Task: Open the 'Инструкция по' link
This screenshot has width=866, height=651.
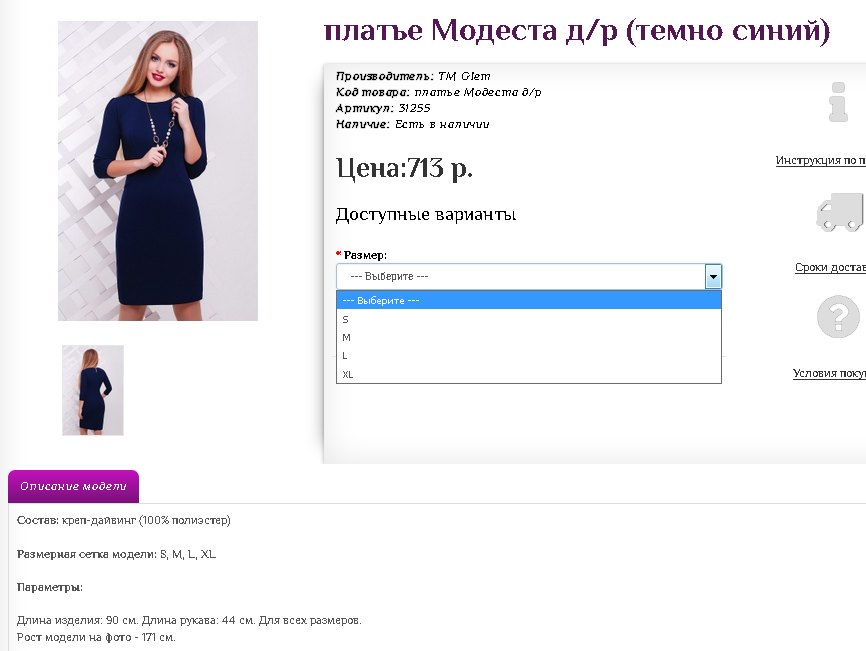Action: [x=820, y=160]
